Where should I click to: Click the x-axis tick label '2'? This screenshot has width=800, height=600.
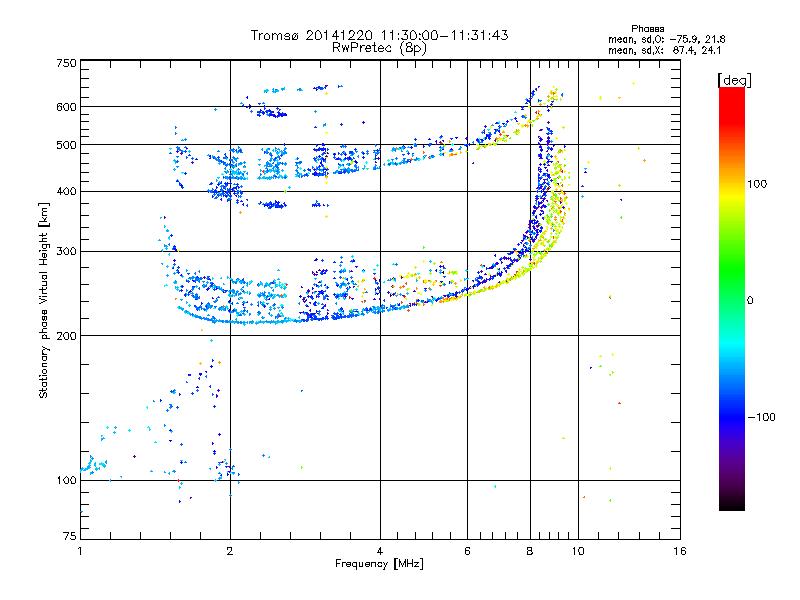230,551
